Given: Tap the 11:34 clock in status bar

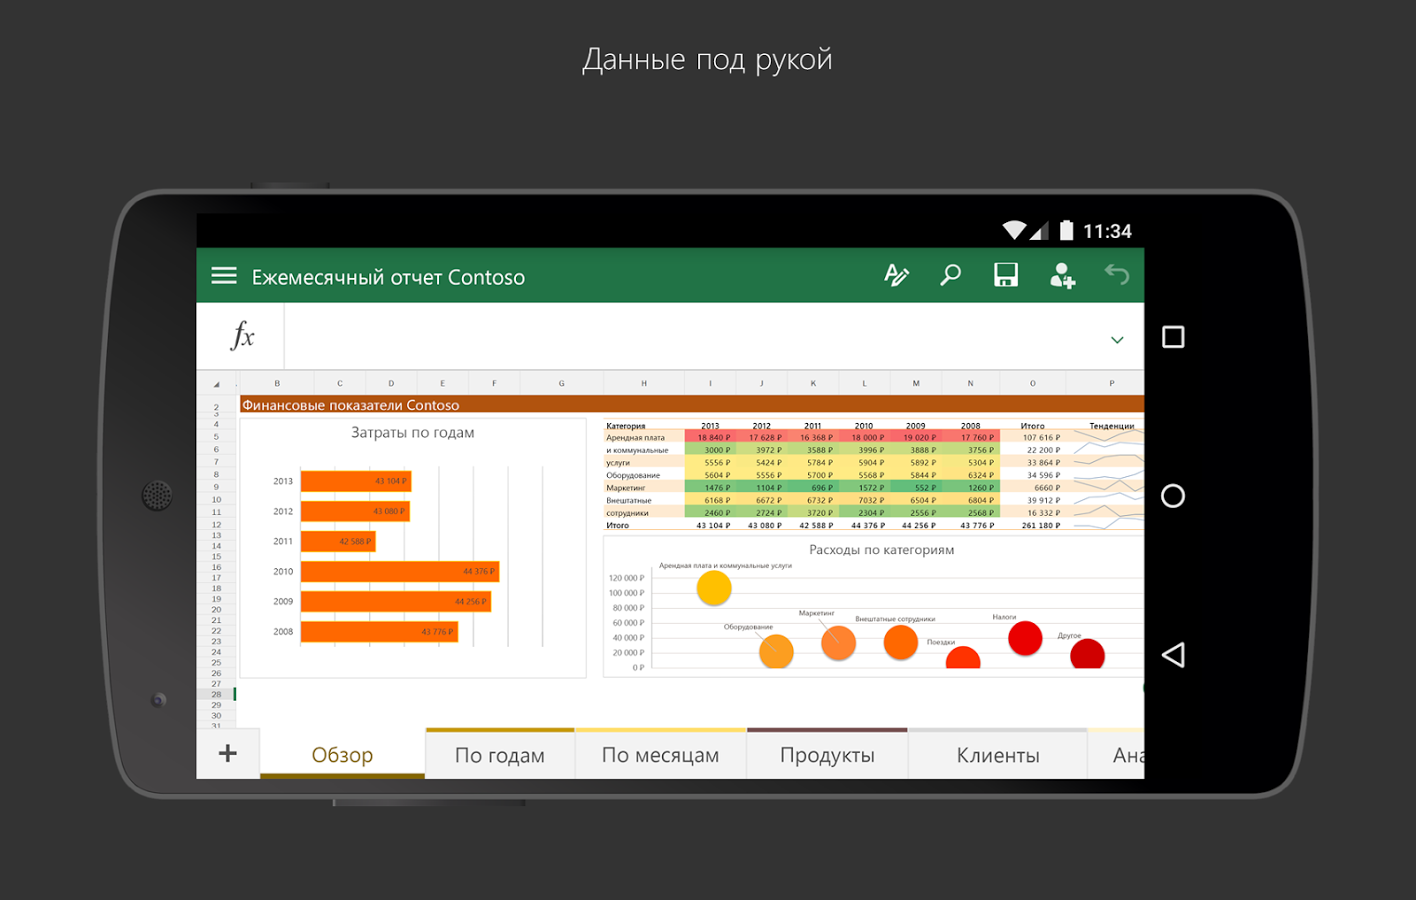Looking at the screenshot, I should 1107,232.
